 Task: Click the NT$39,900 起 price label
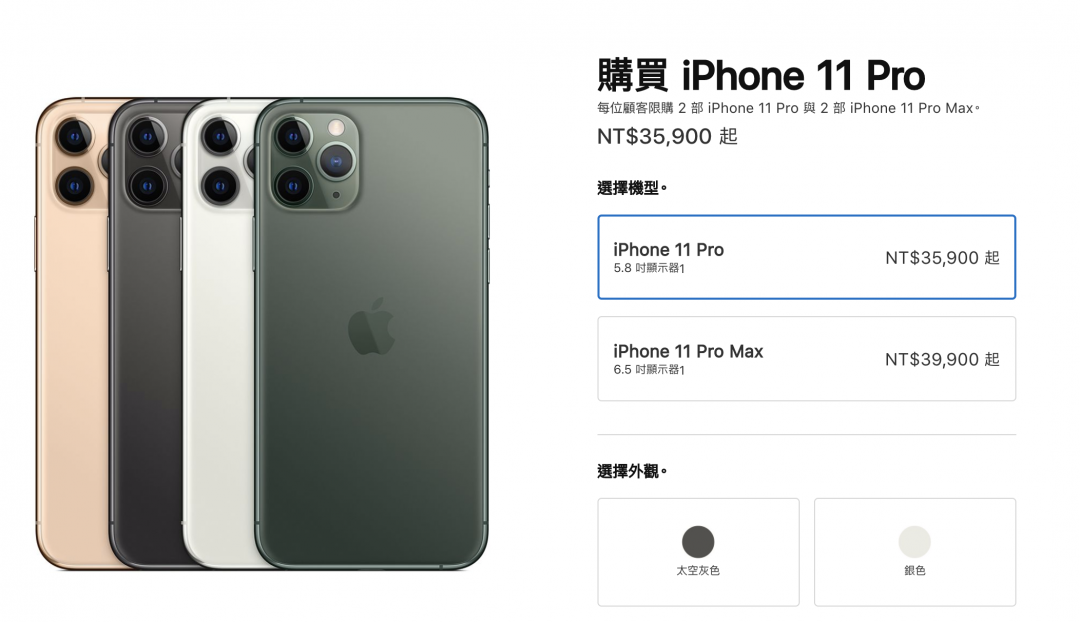pos(942,360)
